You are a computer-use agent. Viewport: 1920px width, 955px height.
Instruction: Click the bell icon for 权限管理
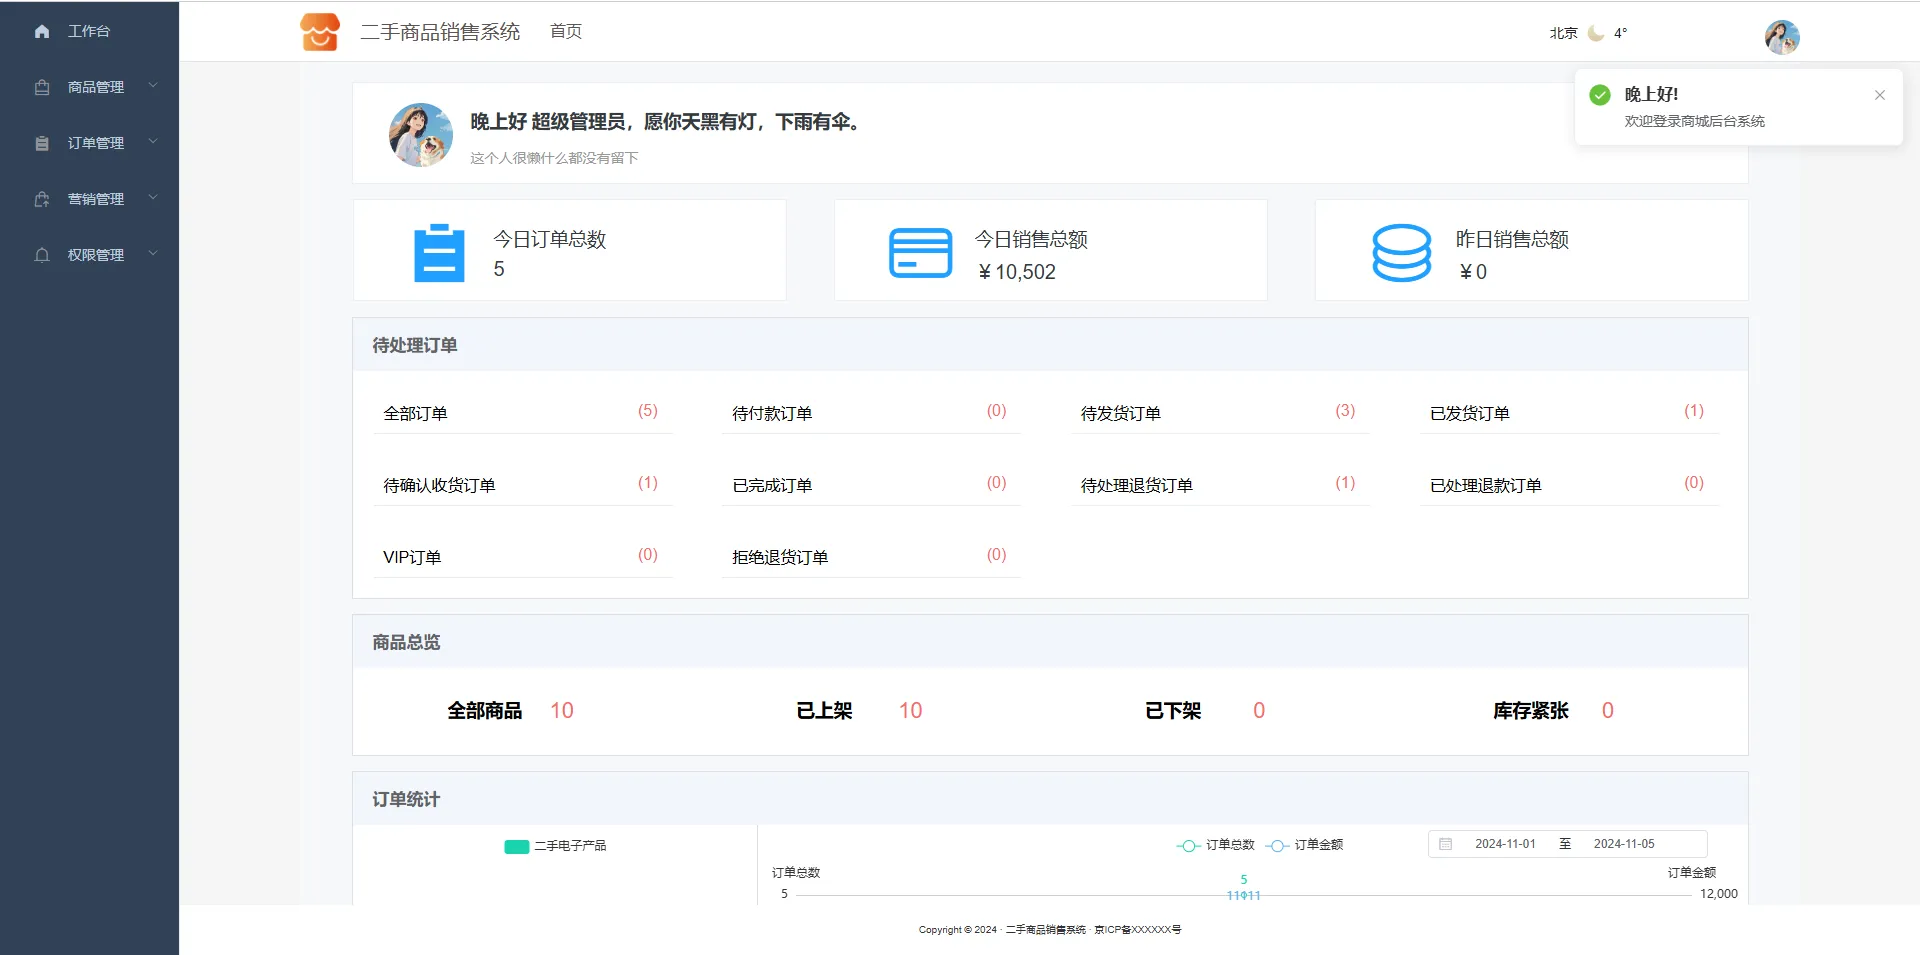[42, 256]
